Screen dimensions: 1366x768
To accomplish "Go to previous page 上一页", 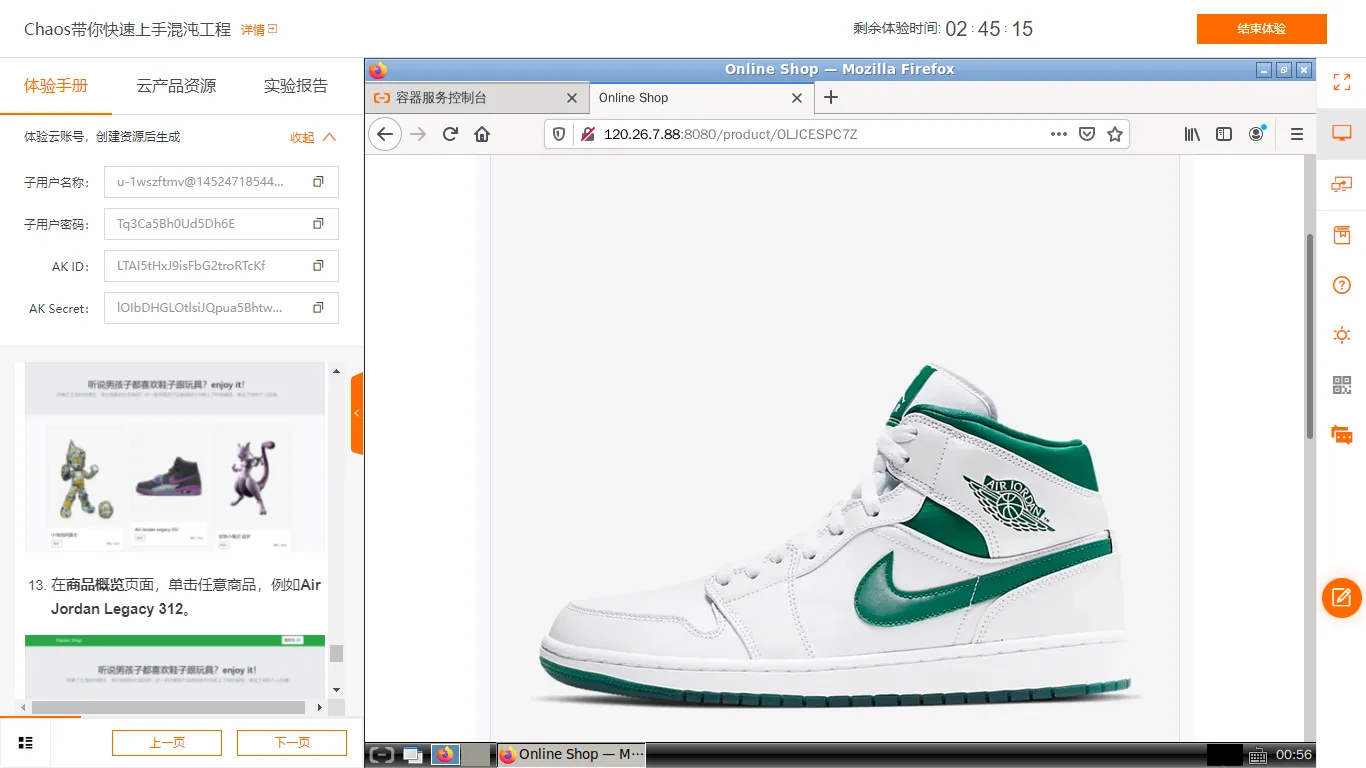I will tap(167, 743).
